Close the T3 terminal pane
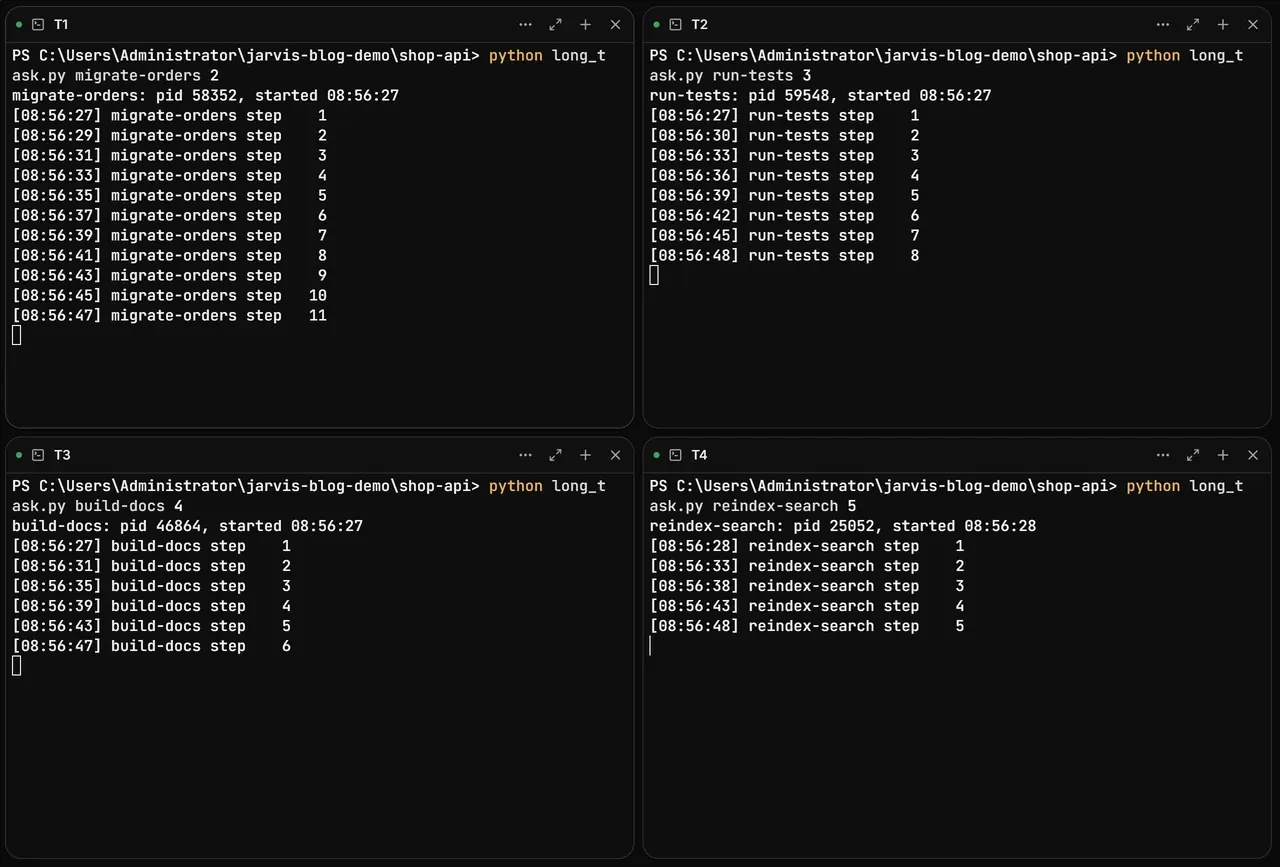Viewport: 1280px width, 867px height. pyautogui.click(x=615, y=455)
